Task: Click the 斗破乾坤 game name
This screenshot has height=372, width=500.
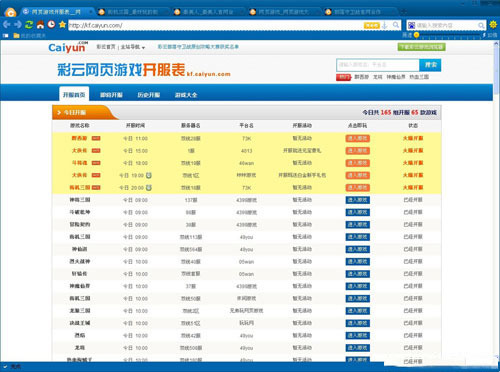Action: (x=80, y=212)
